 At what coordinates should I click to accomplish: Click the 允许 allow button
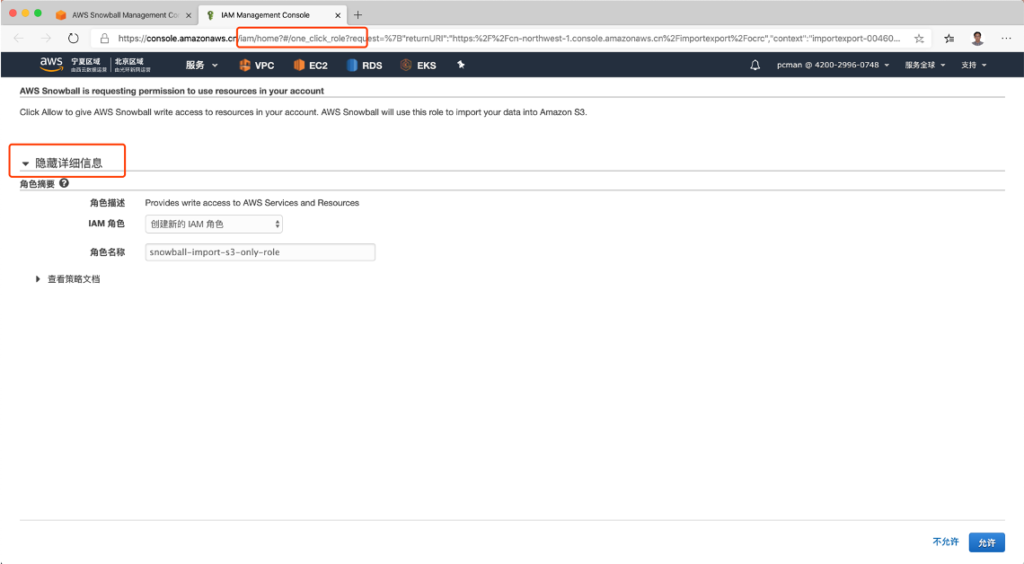(986, 542)
